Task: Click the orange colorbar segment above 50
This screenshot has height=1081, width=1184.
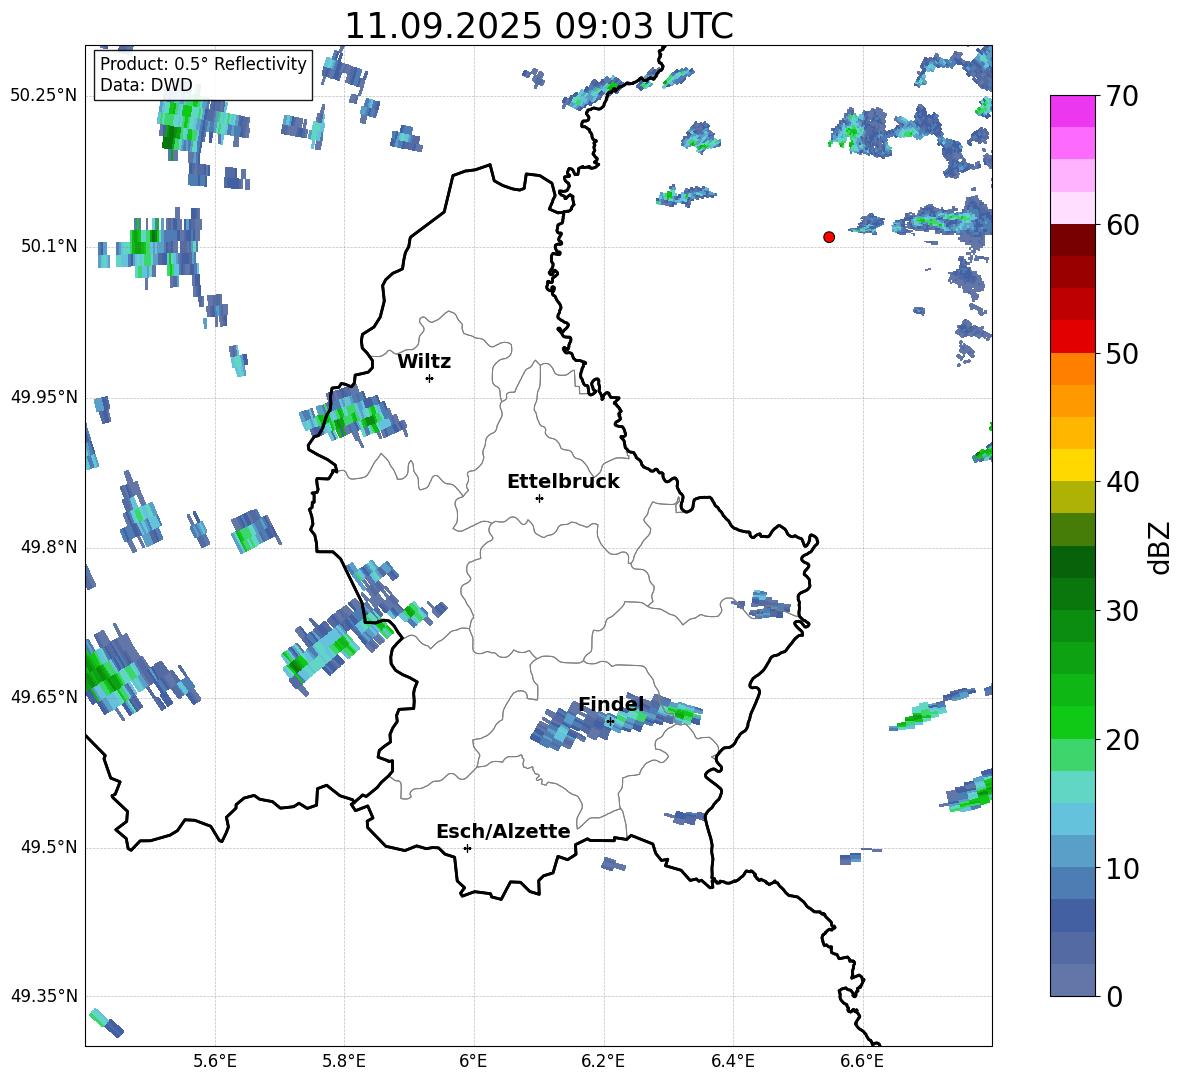Action: point(1072,368)
